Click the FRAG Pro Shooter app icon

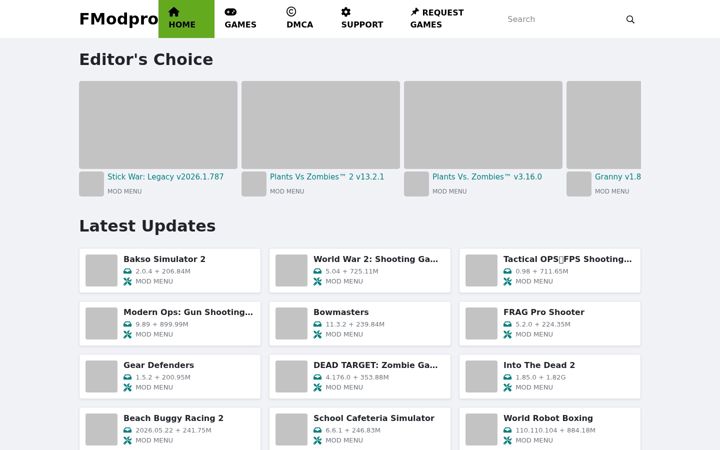pyautogui.click(x=482, y=323)
